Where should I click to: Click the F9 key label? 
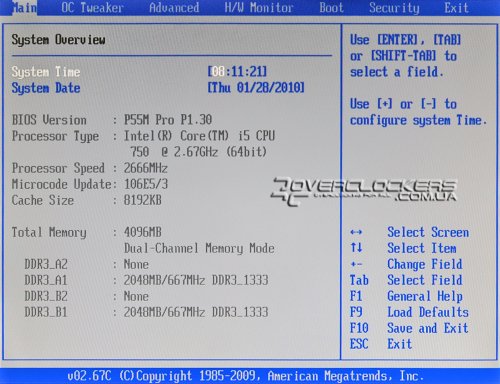pos(356,312)
